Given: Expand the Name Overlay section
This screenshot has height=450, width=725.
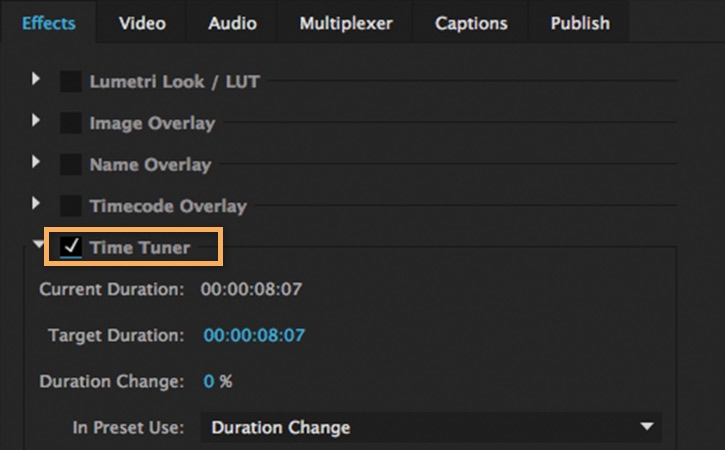Looking at the screenshot, I should tap(37, 163).
